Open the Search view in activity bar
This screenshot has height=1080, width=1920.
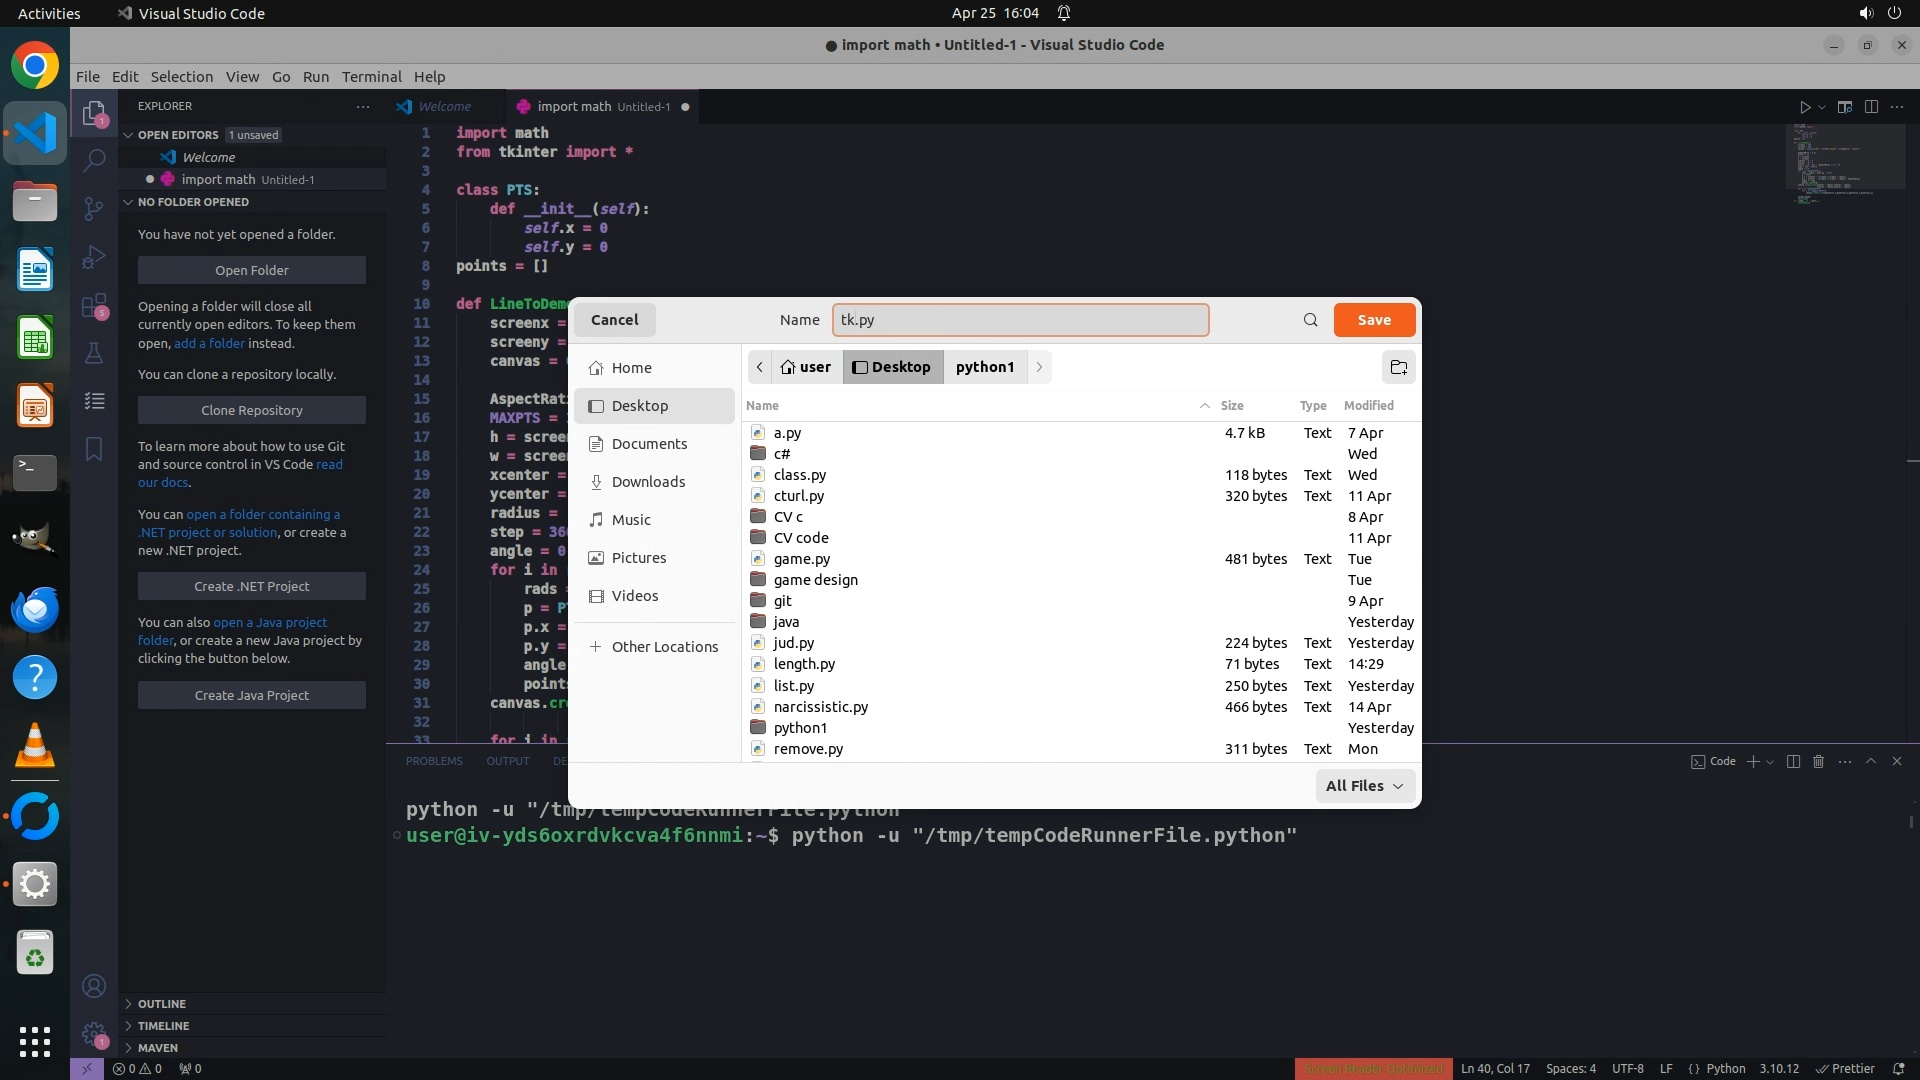[94, 160]
